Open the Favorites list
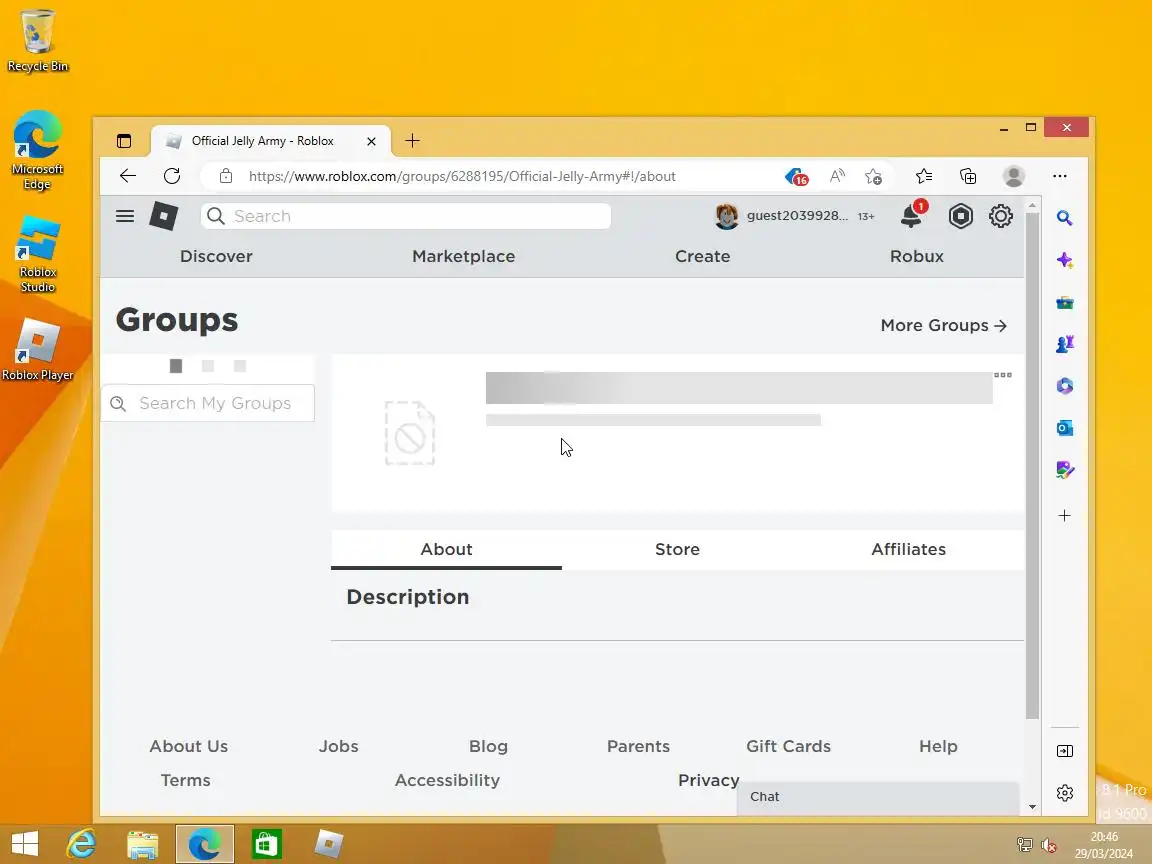 924,176
